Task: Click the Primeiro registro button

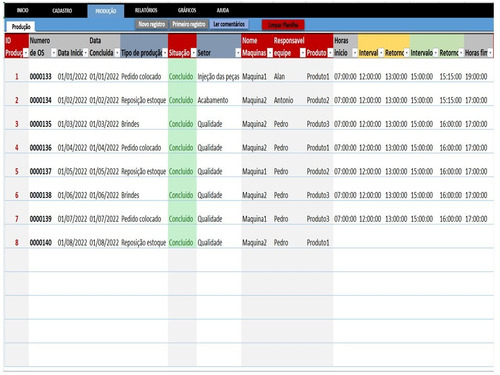Action: click(x=189, y=24)
